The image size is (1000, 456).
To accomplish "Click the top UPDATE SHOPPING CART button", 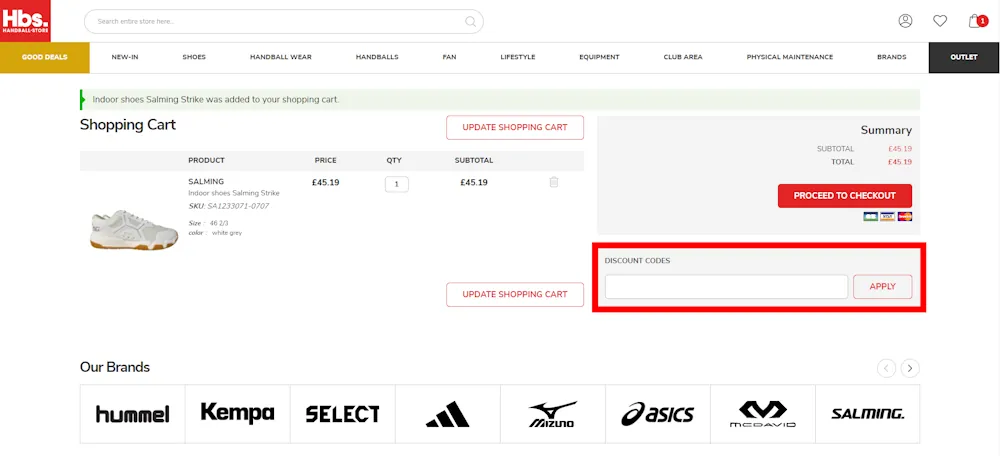I will click(515, 128).
